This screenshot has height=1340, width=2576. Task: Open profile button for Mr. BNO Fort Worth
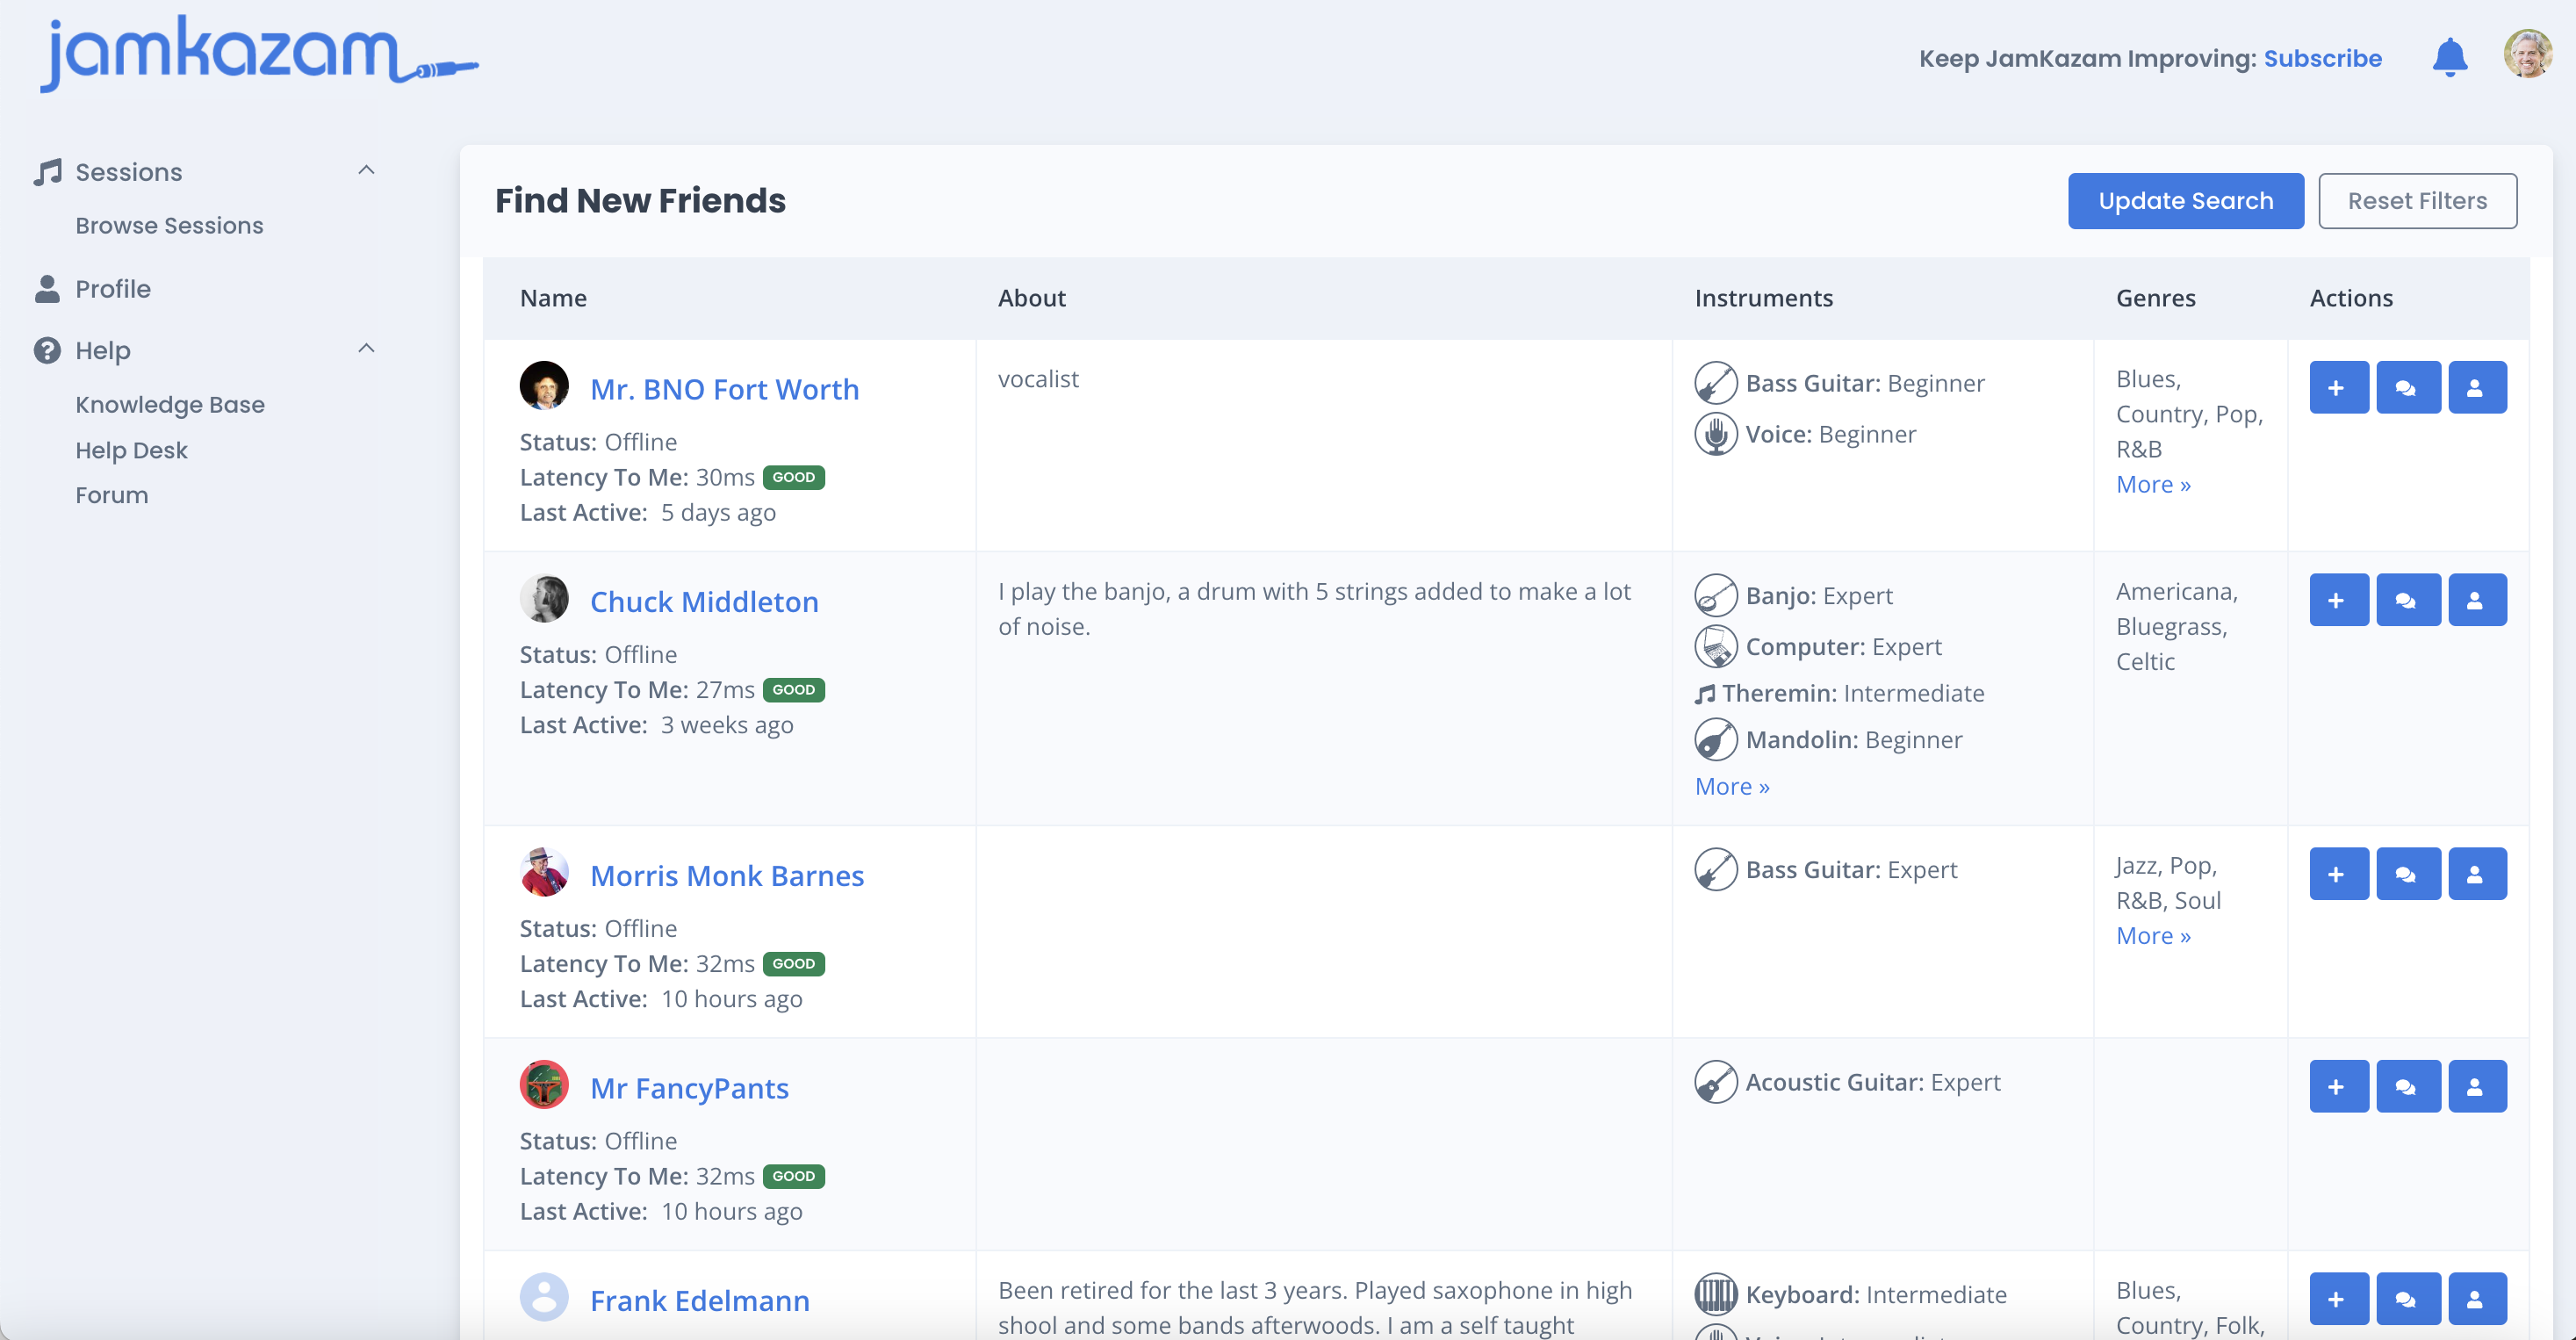[2476, 388]
